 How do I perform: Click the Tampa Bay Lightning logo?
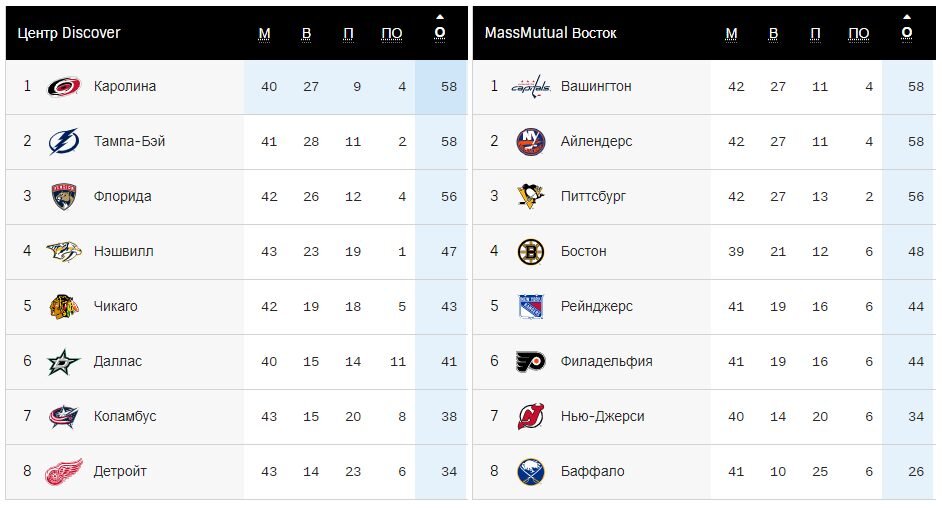(64, 142)
